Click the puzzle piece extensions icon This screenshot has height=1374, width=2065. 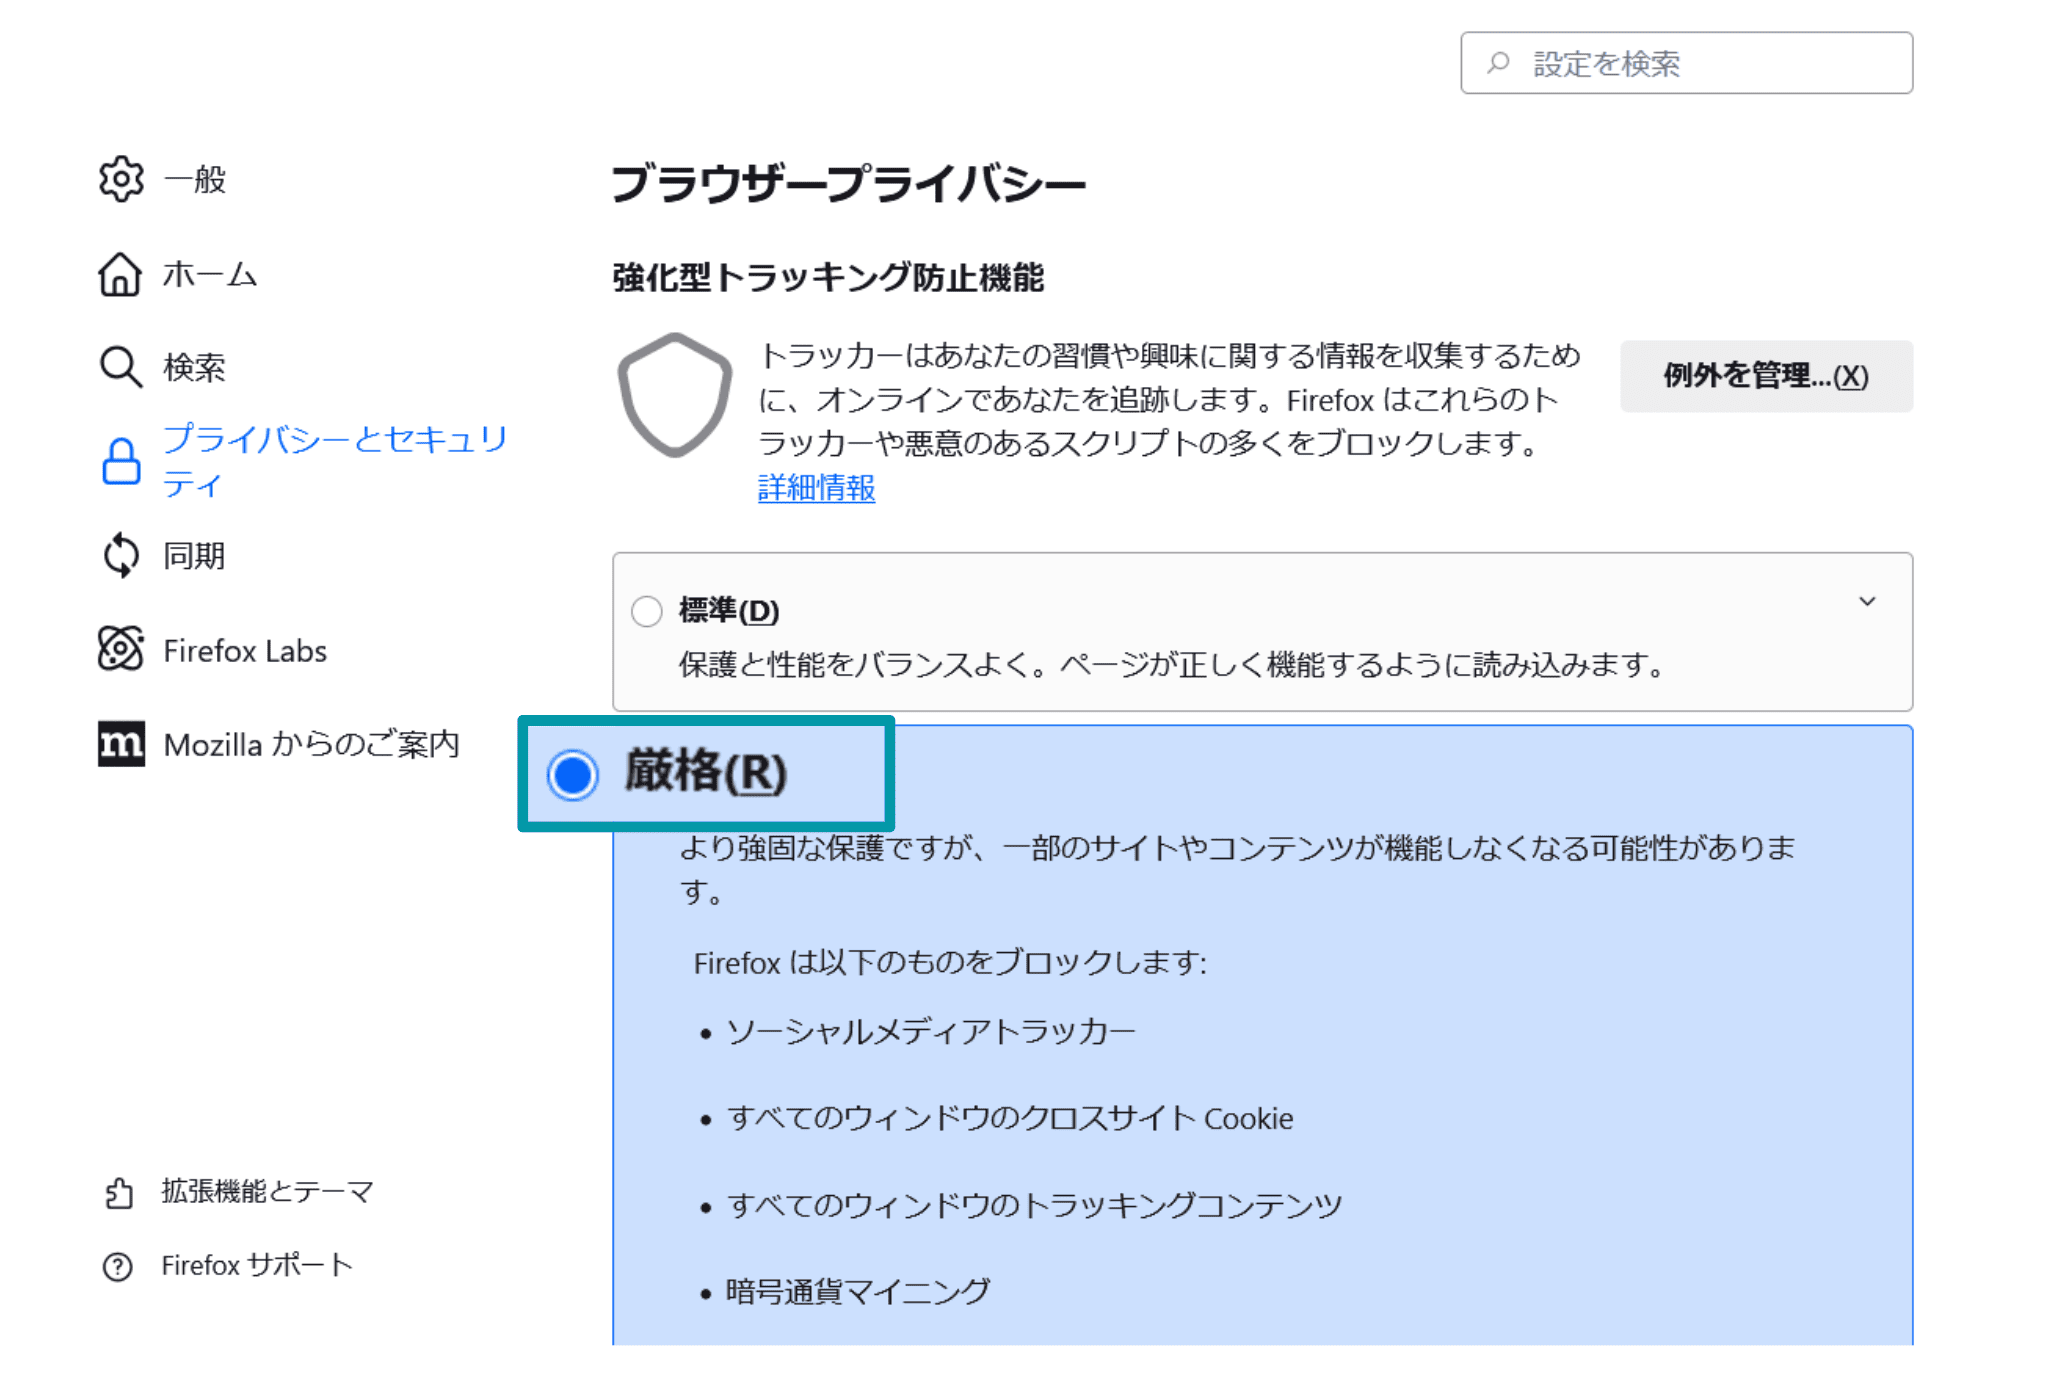(118, 1192)
